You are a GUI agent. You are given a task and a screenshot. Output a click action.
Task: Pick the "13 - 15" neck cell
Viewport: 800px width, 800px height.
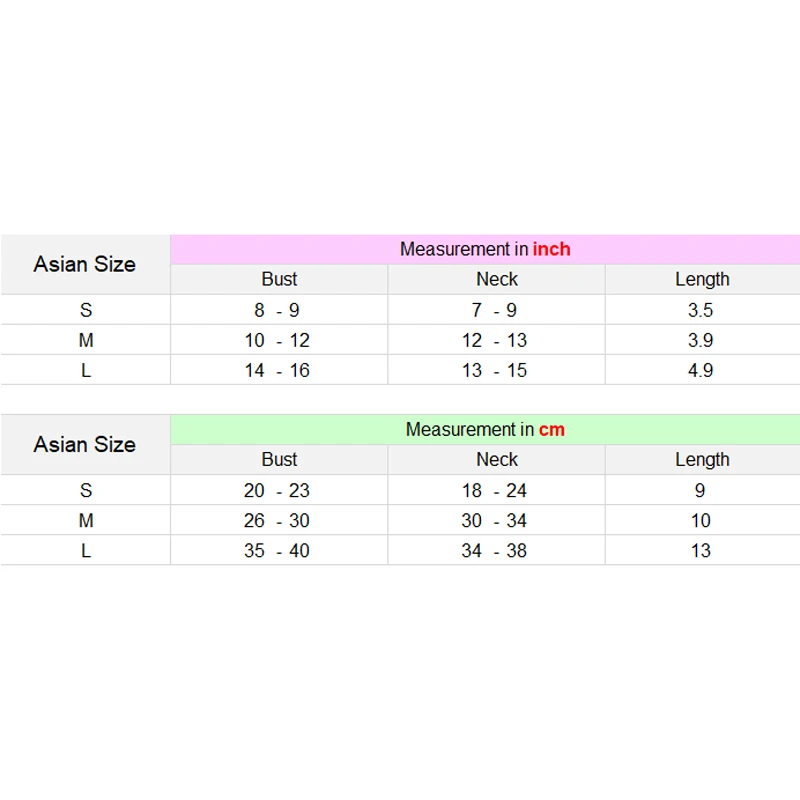(x=494, y=370)
